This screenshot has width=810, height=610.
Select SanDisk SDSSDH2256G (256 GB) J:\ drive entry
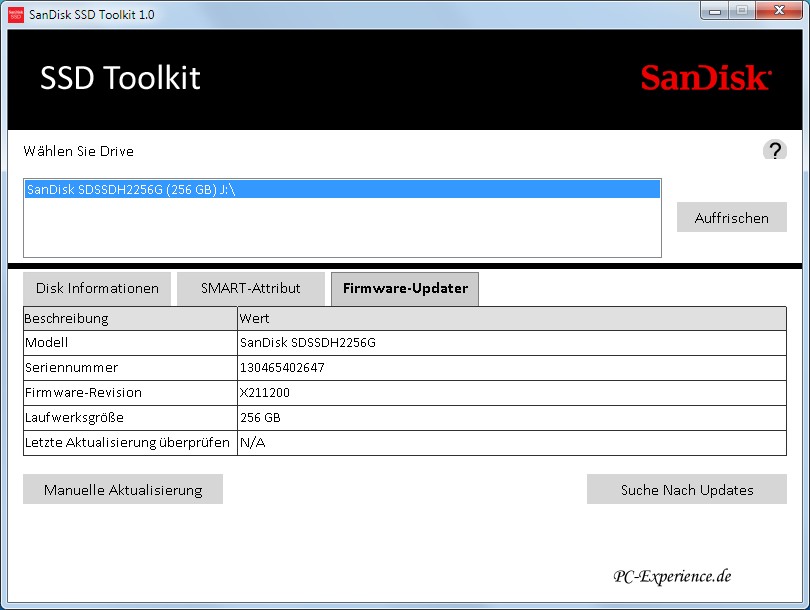coord(342,190)
